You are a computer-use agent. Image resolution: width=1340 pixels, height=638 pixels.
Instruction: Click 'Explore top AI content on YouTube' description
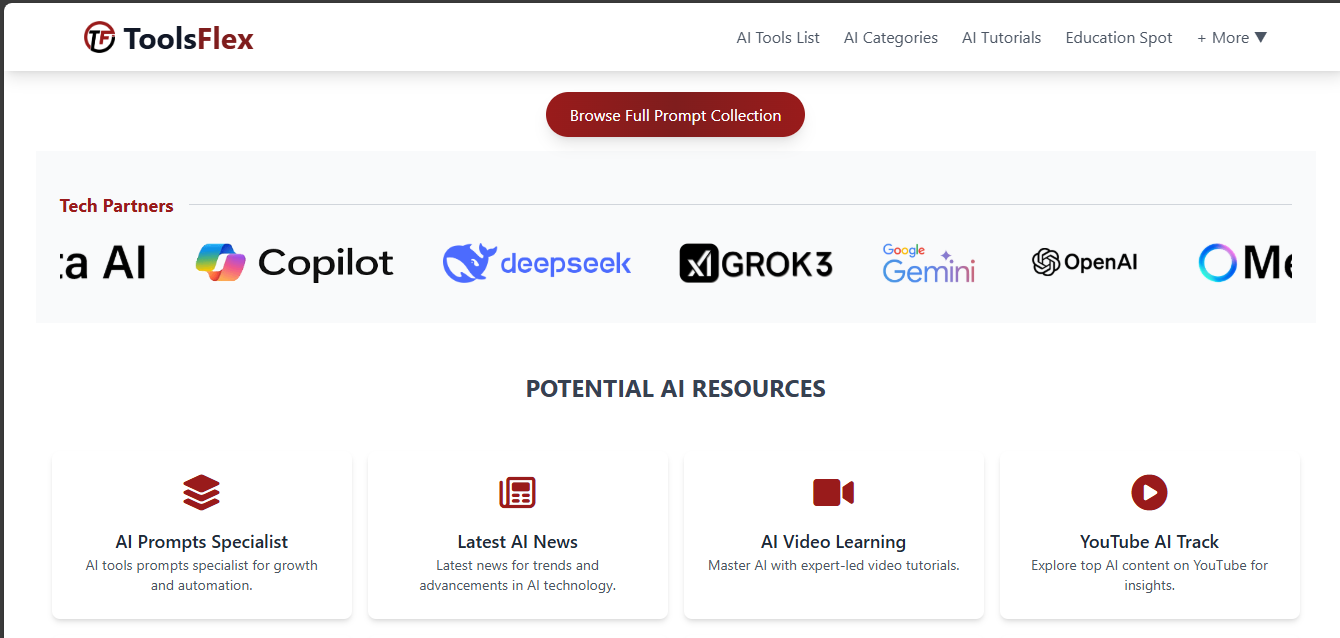1149,575
